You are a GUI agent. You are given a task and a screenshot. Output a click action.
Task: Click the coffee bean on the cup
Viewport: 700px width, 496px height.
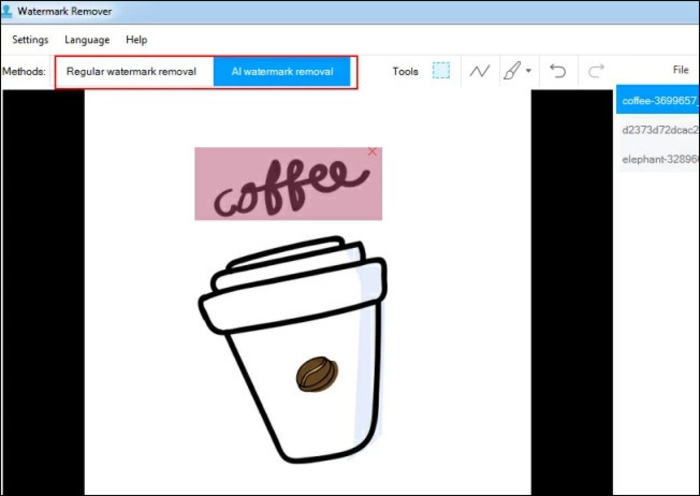pos(317,374)
